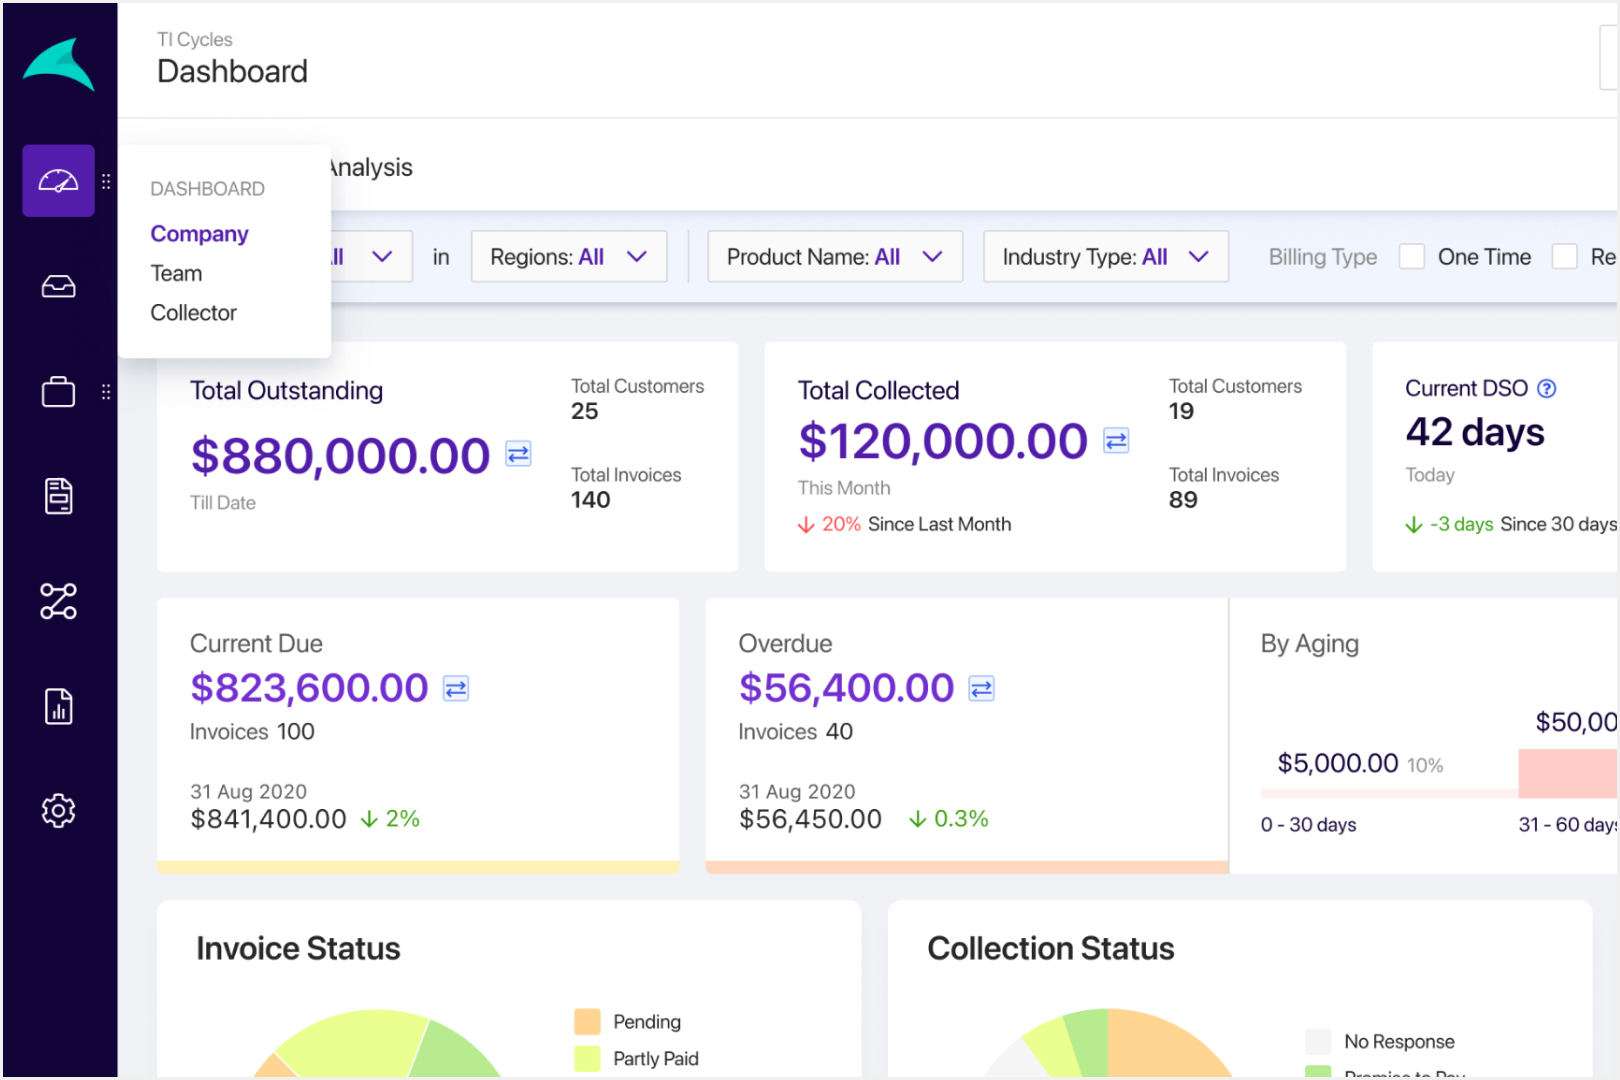Click the $120,000.00 total collected amount

pos(943,441)
